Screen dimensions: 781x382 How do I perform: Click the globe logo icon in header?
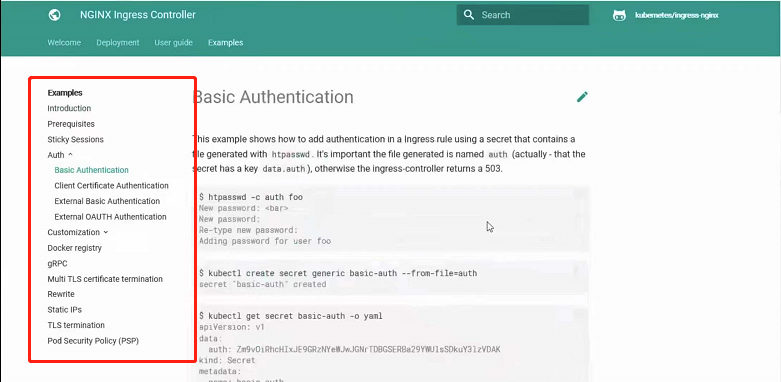(54, 15)
